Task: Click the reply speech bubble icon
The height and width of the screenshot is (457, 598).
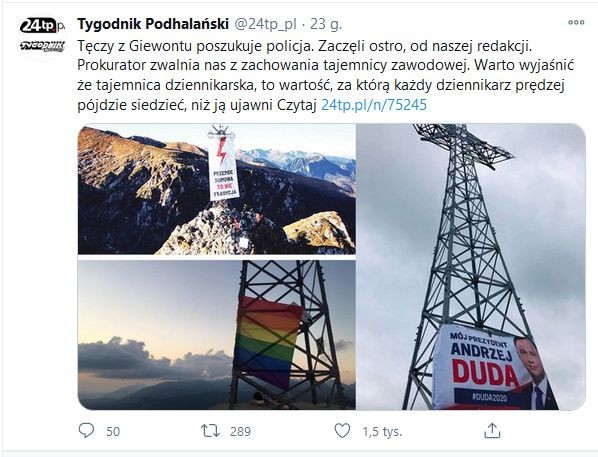Action: [x=86, y=431]
